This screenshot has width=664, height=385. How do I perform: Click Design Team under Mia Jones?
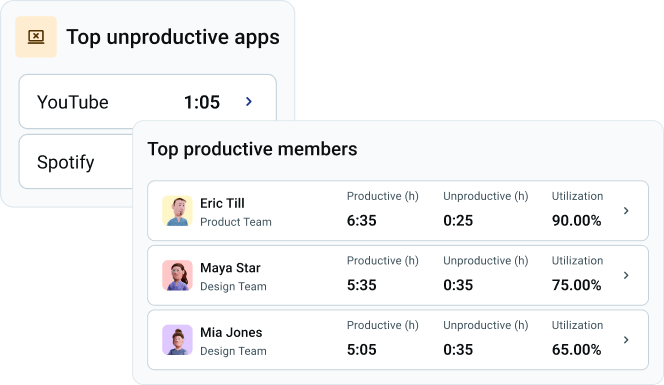[233, 351]
